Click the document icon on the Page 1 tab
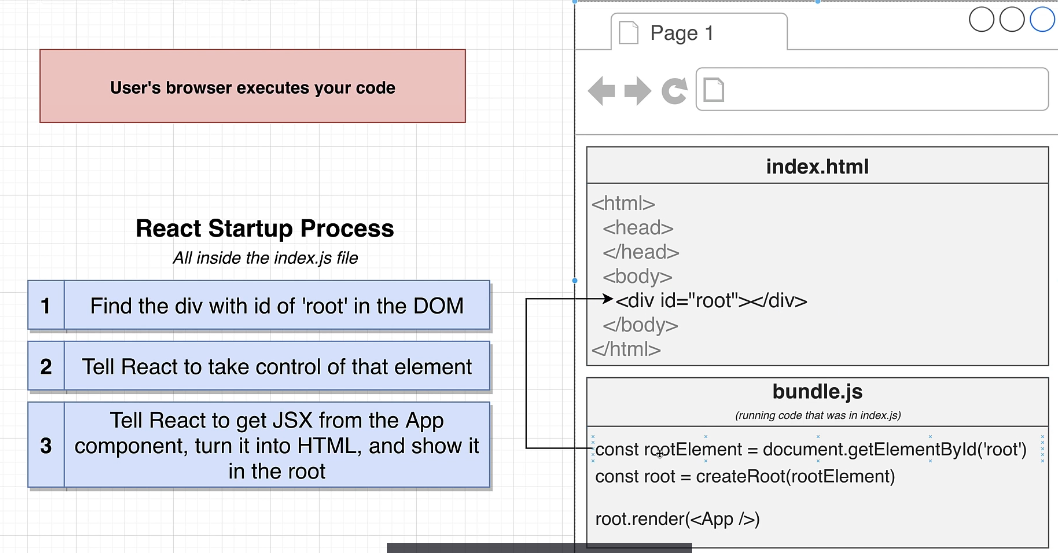 point(629,32)
